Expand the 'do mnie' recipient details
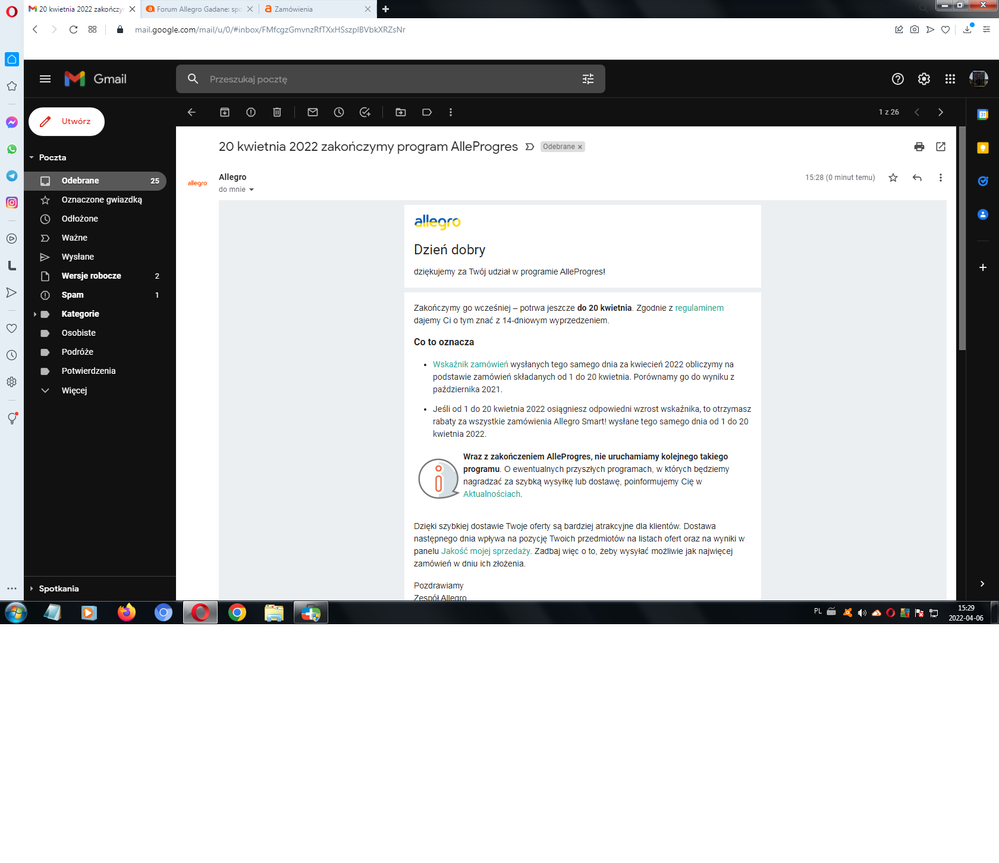This screenshot has width=999, height=863. tap(251, 190)
